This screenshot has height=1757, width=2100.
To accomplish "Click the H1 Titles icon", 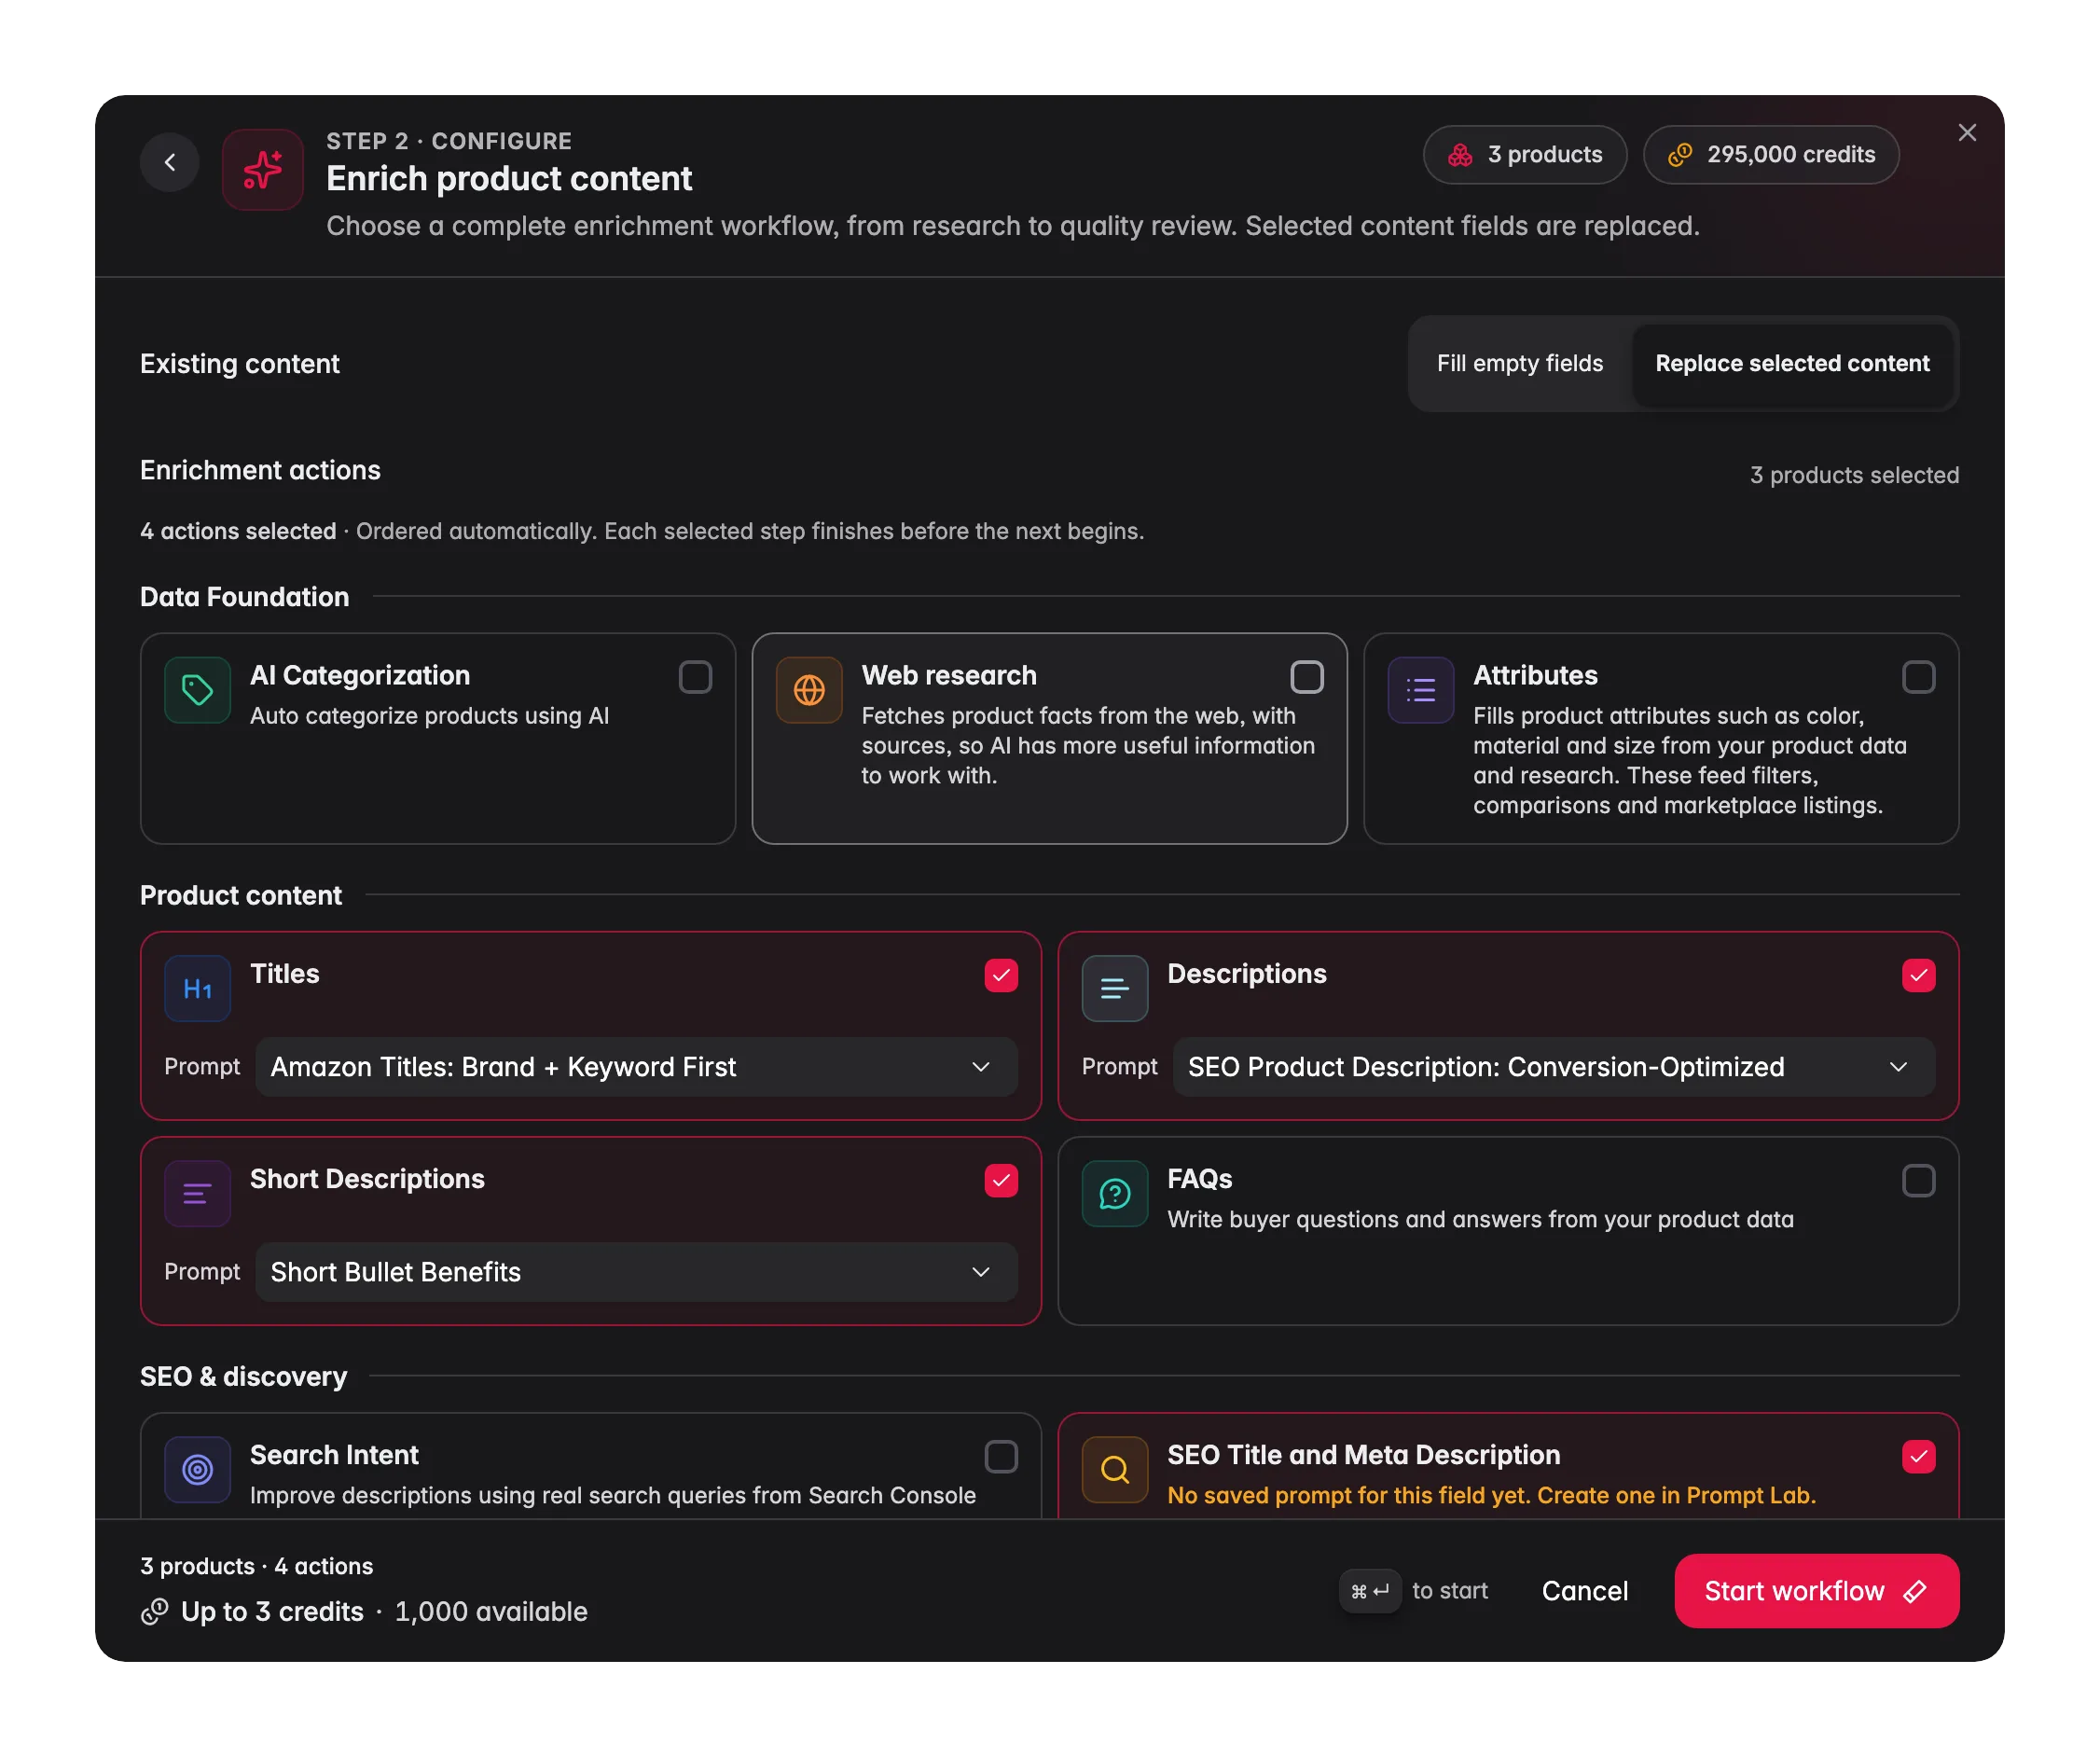I will [198, 988].
